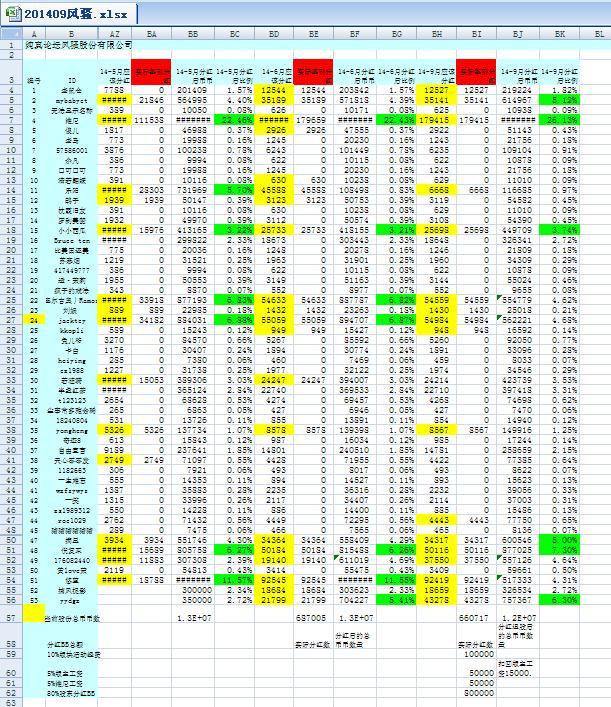This screenshot has height=707, width=611.
Task: Click cell '413165' in column BB
Action: pyautogui.click(x=193, y=230)
